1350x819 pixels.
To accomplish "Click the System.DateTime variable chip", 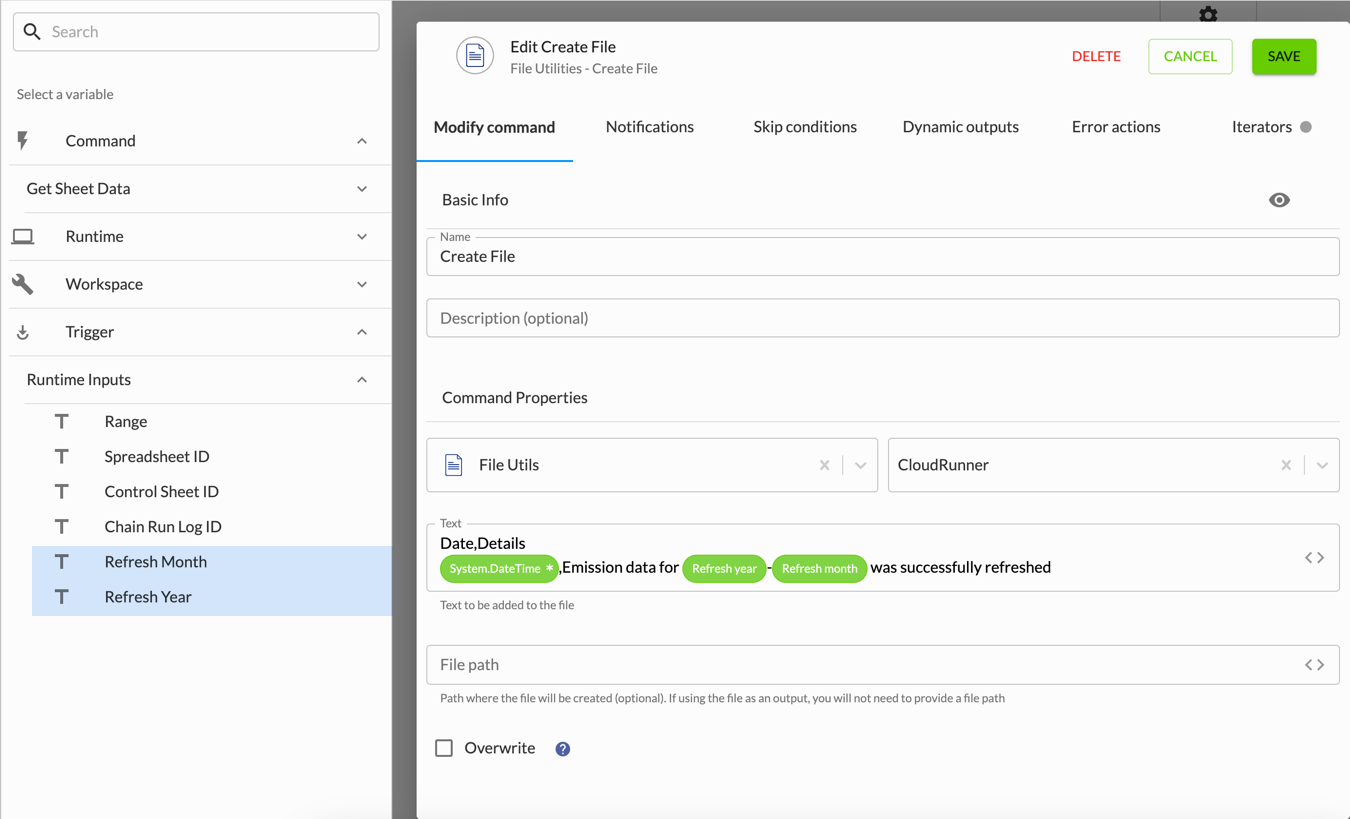I will pos(499,568).
